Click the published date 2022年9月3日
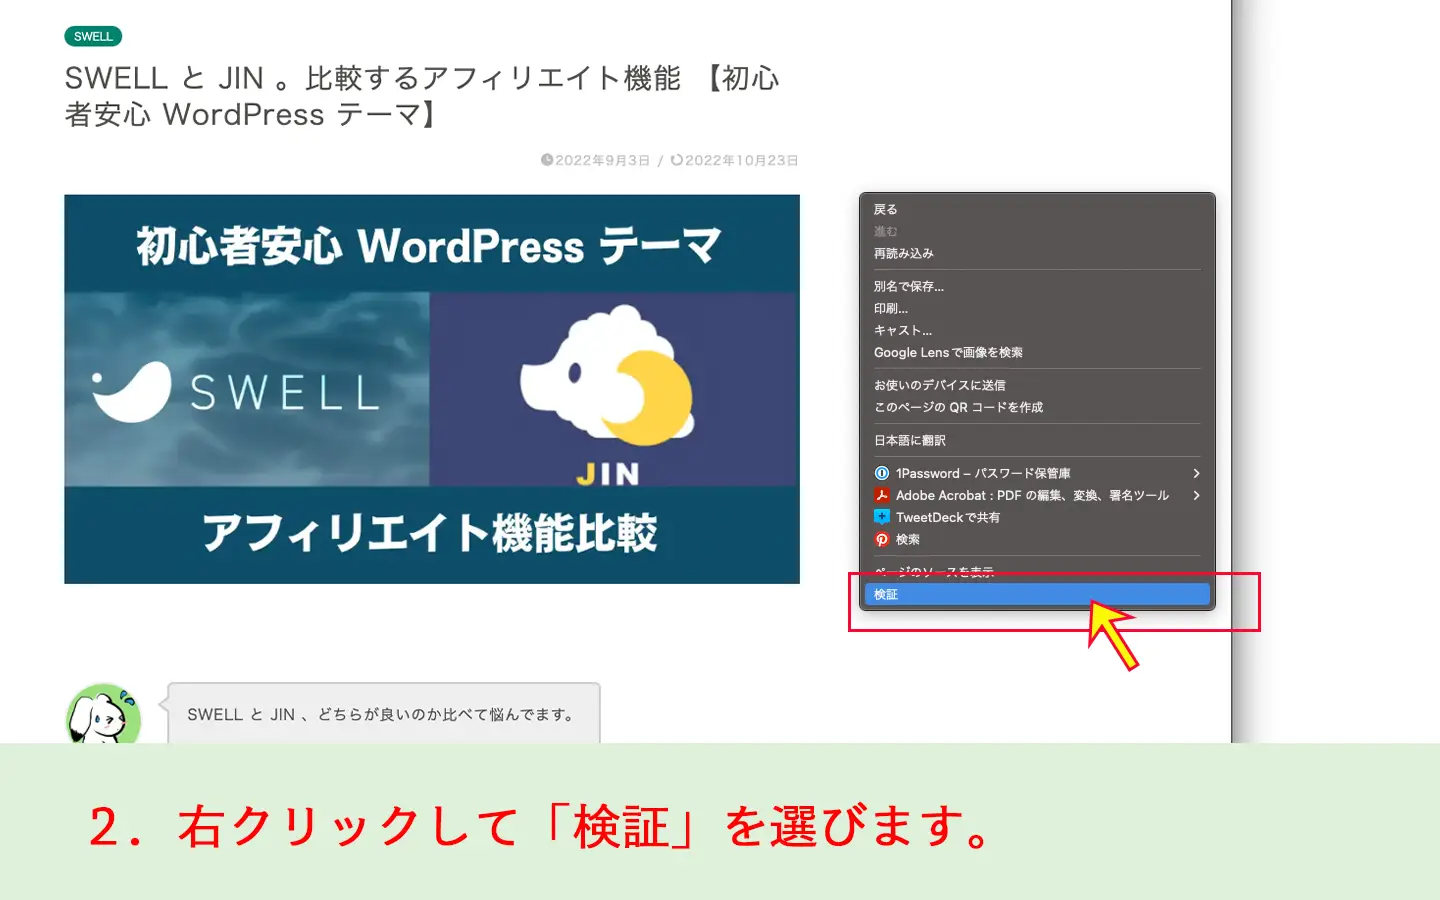Screen dimensions: 1440x900 pyautogui.click(x=602, y=160)
